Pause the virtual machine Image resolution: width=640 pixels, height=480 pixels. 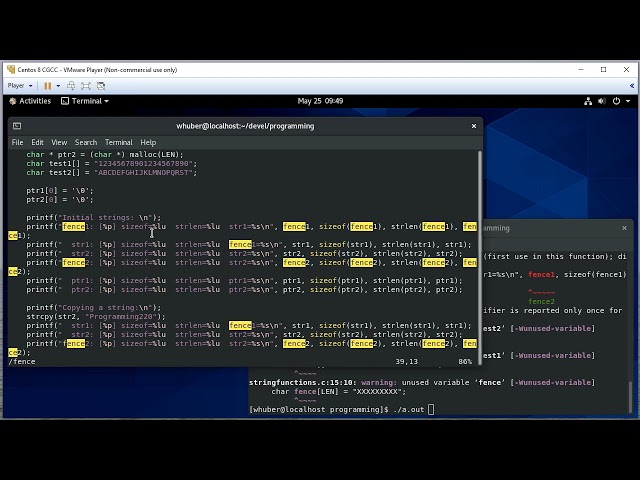click(x=48, y=86)
